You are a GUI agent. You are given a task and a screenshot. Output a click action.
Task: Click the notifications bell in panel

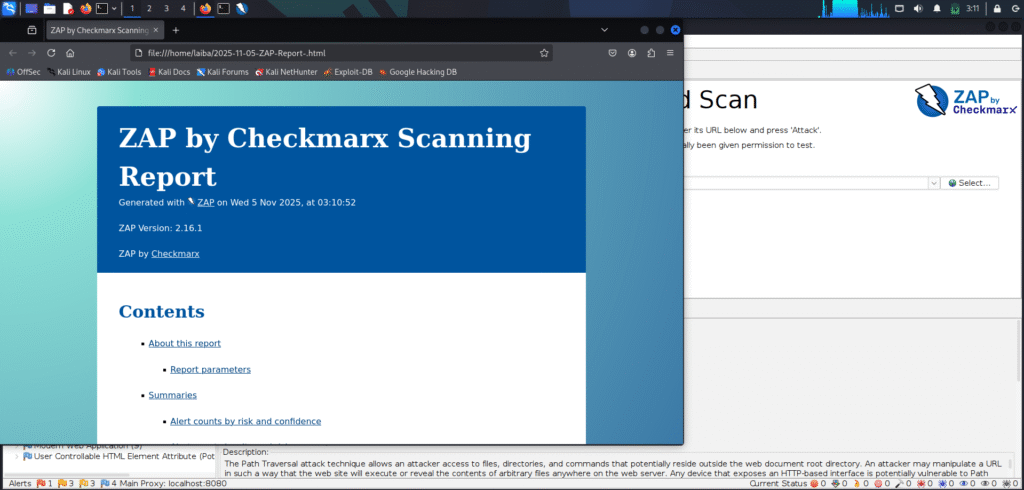pos(936,8)
